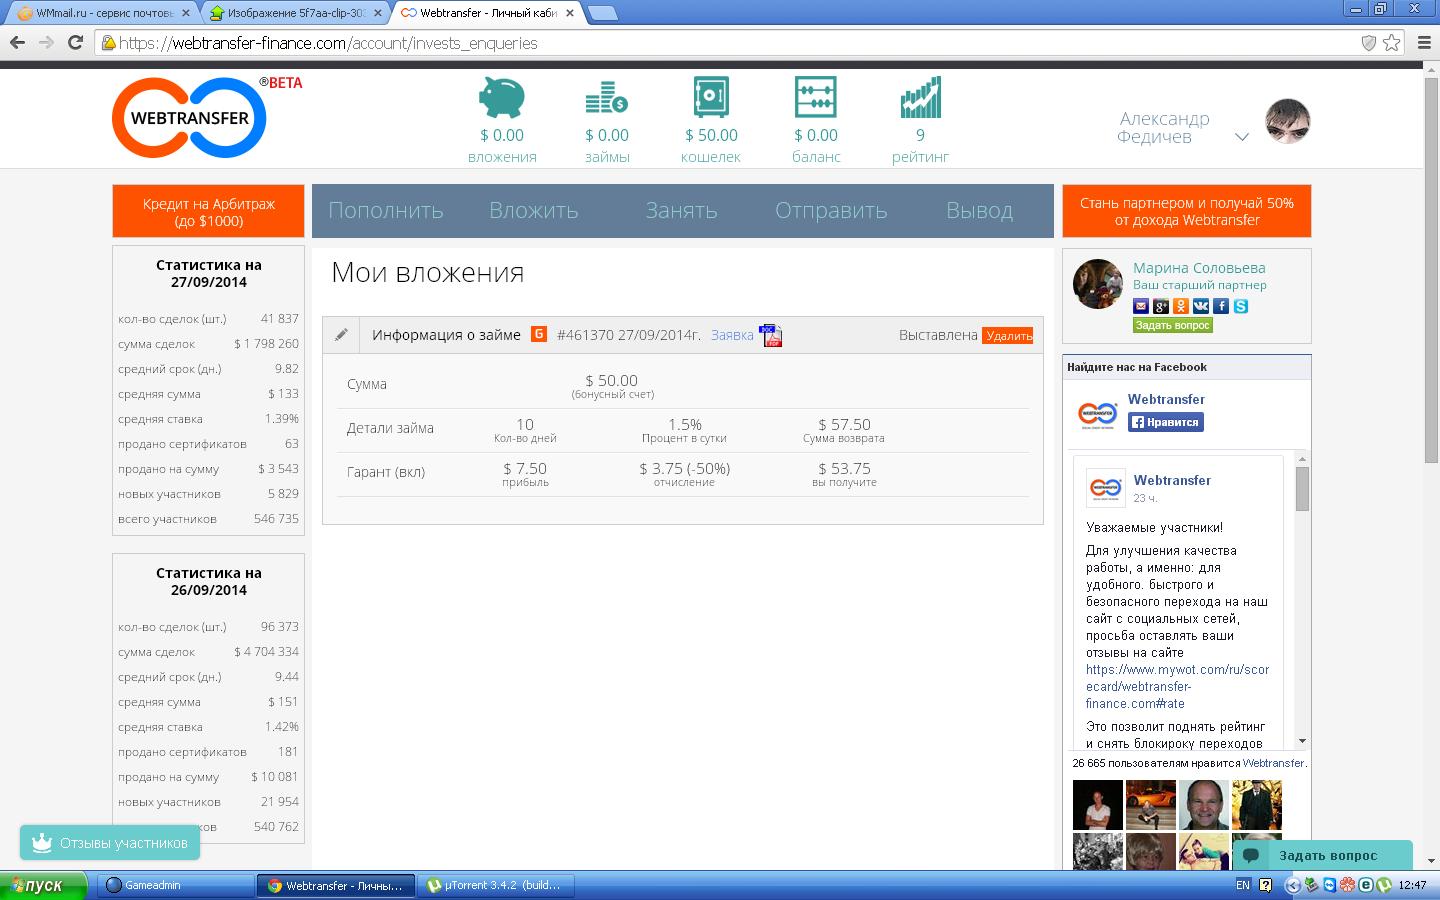Click Facebook widget scroll down arrow
The width and height of the screenshot is (1440, 900).
pyautogui.click(x=1302, y=741)
